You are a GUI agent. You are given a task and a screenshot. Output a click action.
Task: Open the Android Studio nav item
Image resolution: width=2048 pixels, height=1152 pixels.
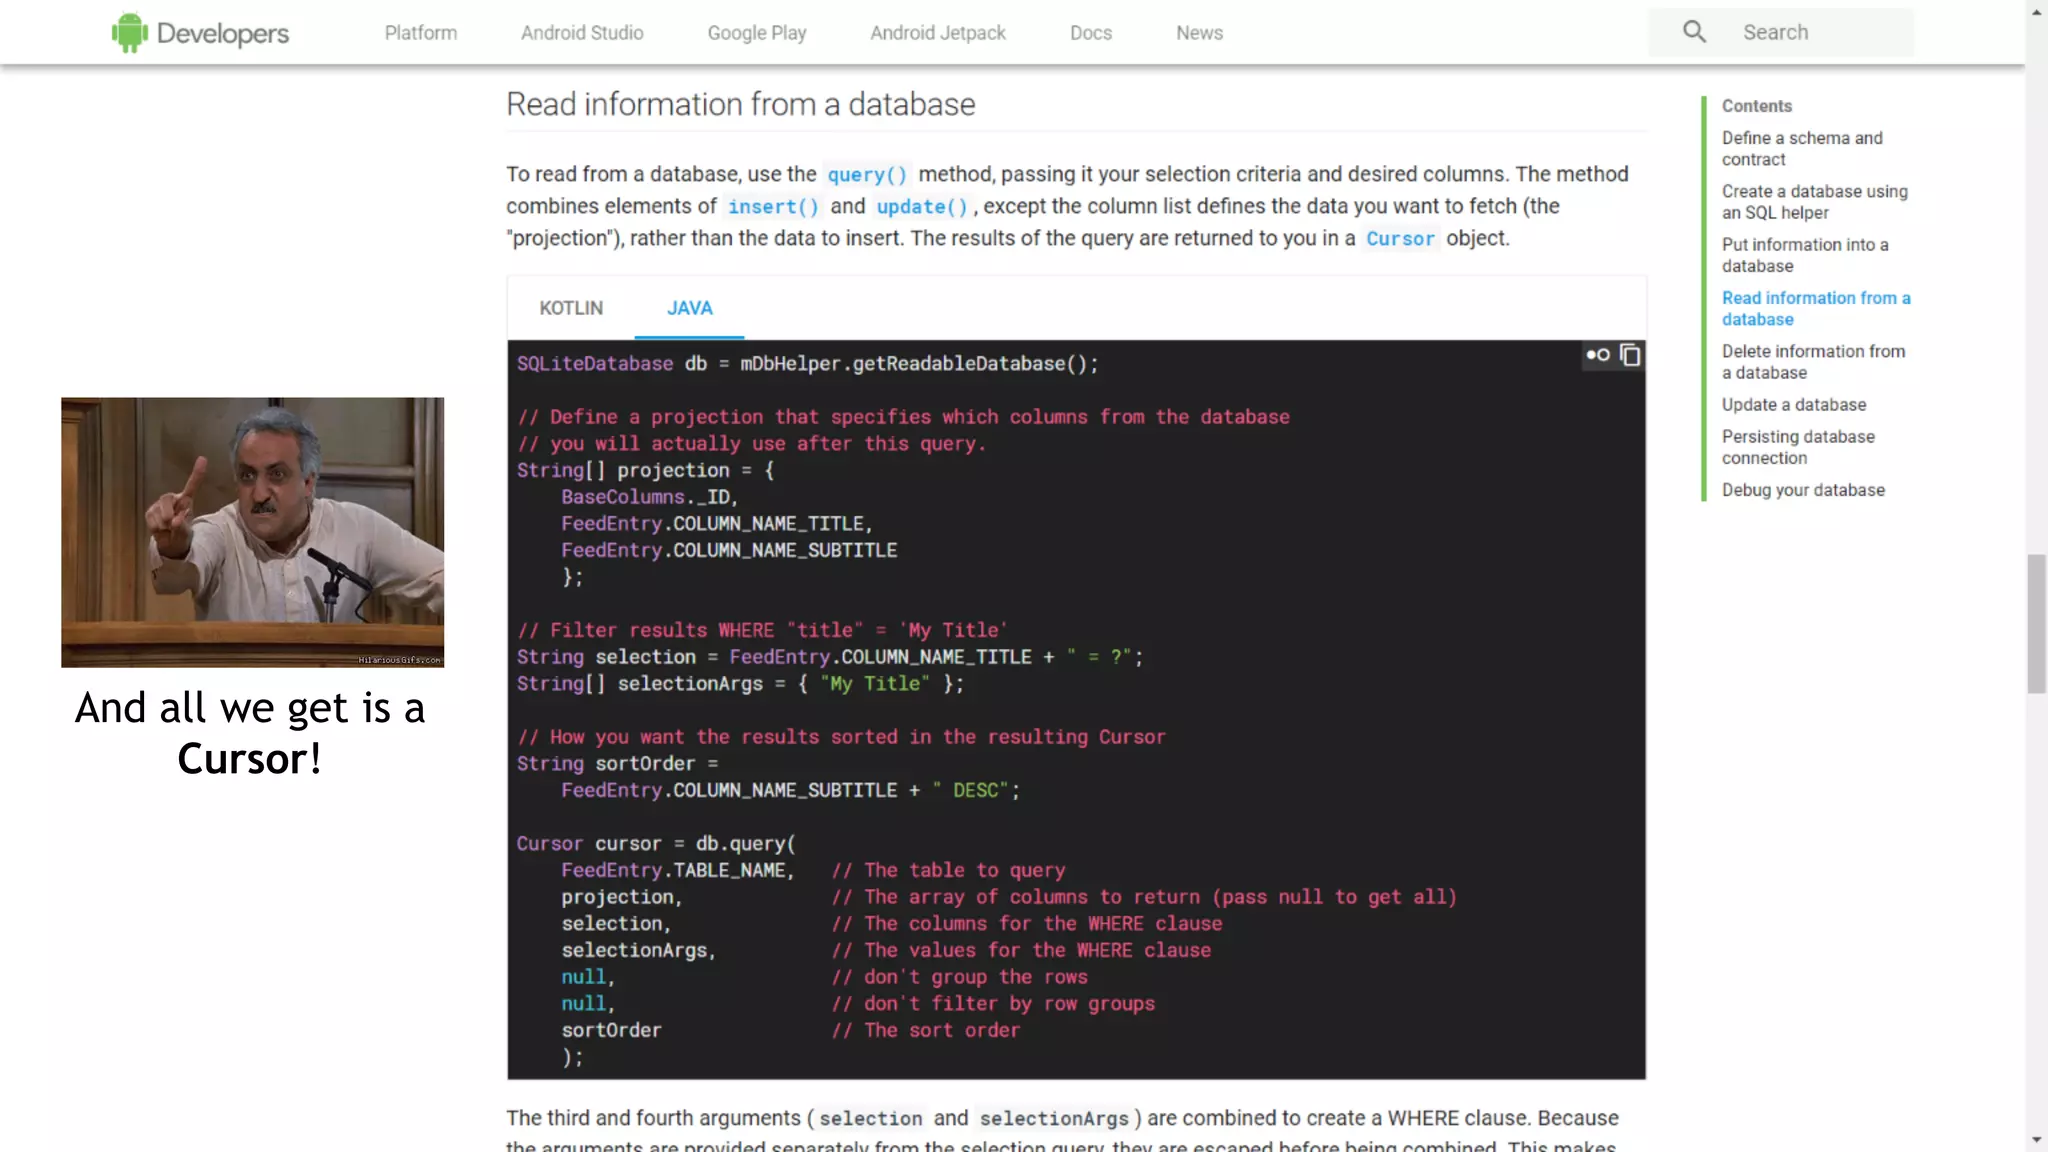click(x=582, y=33)
